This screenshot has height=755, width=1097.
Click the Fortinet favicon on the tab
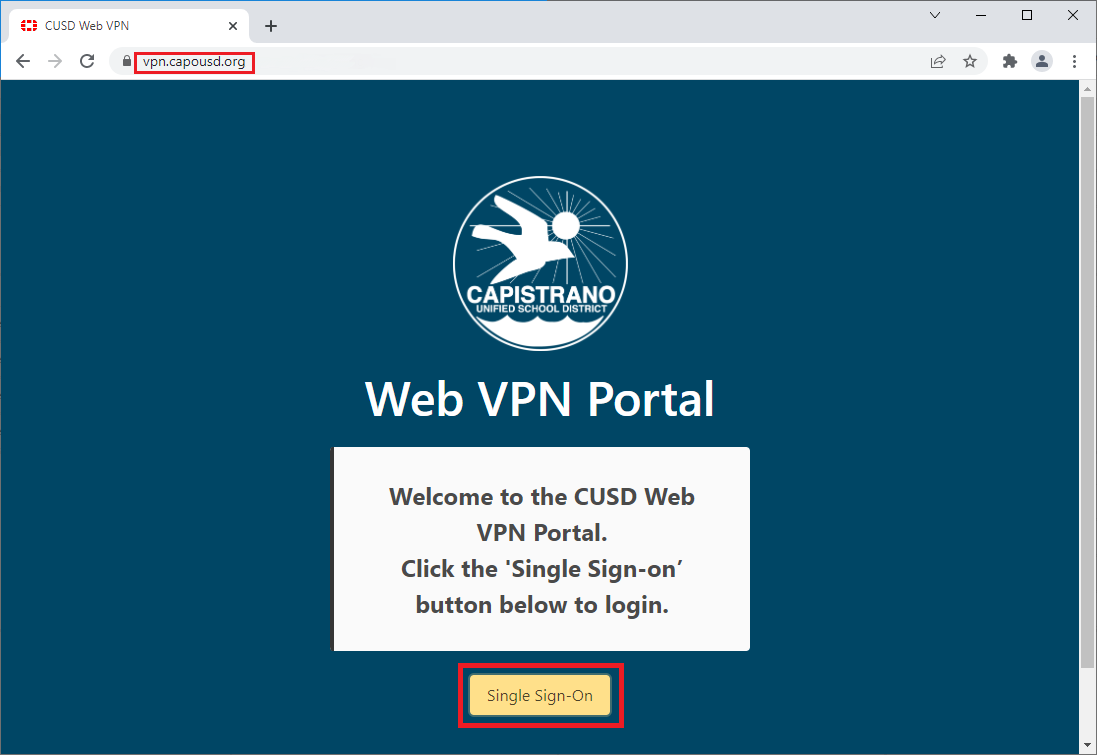pos(29,26)
